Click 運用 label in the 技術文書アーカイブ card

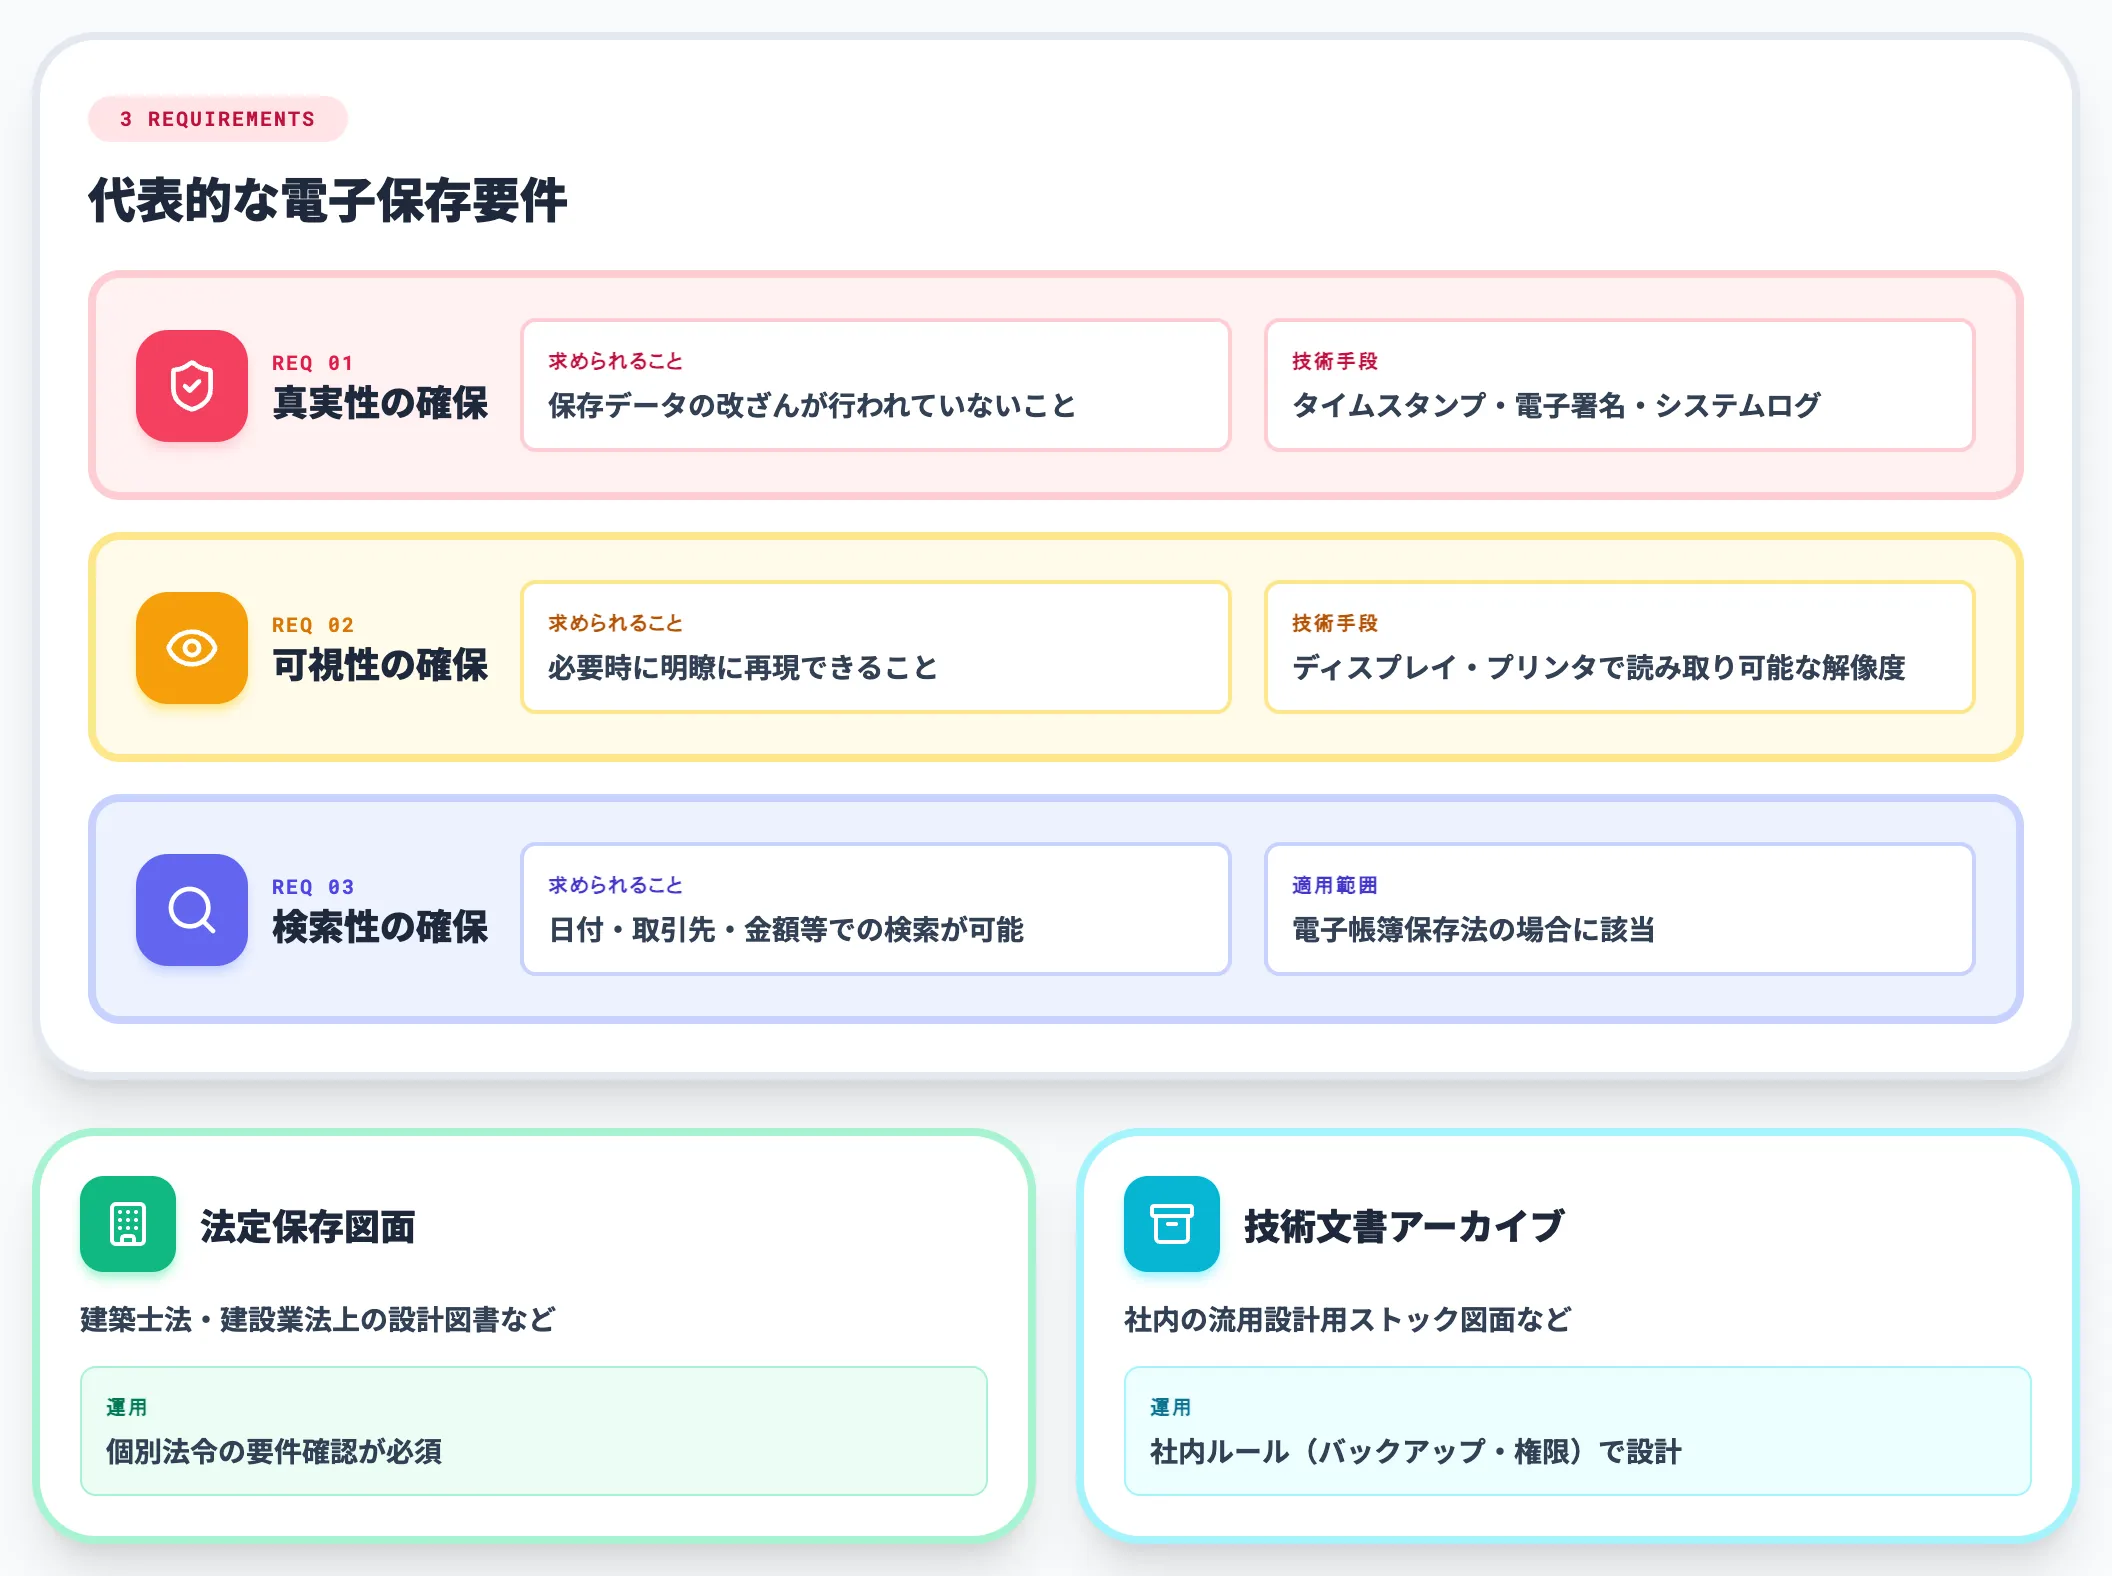1171,1407
